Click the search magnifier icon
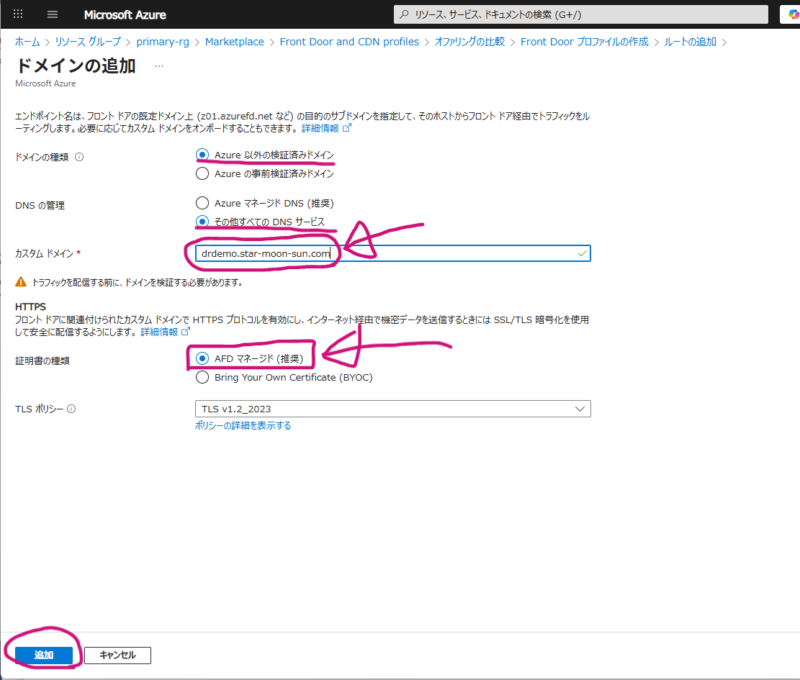Screen dimensions: 800x680 pos(404,14)
